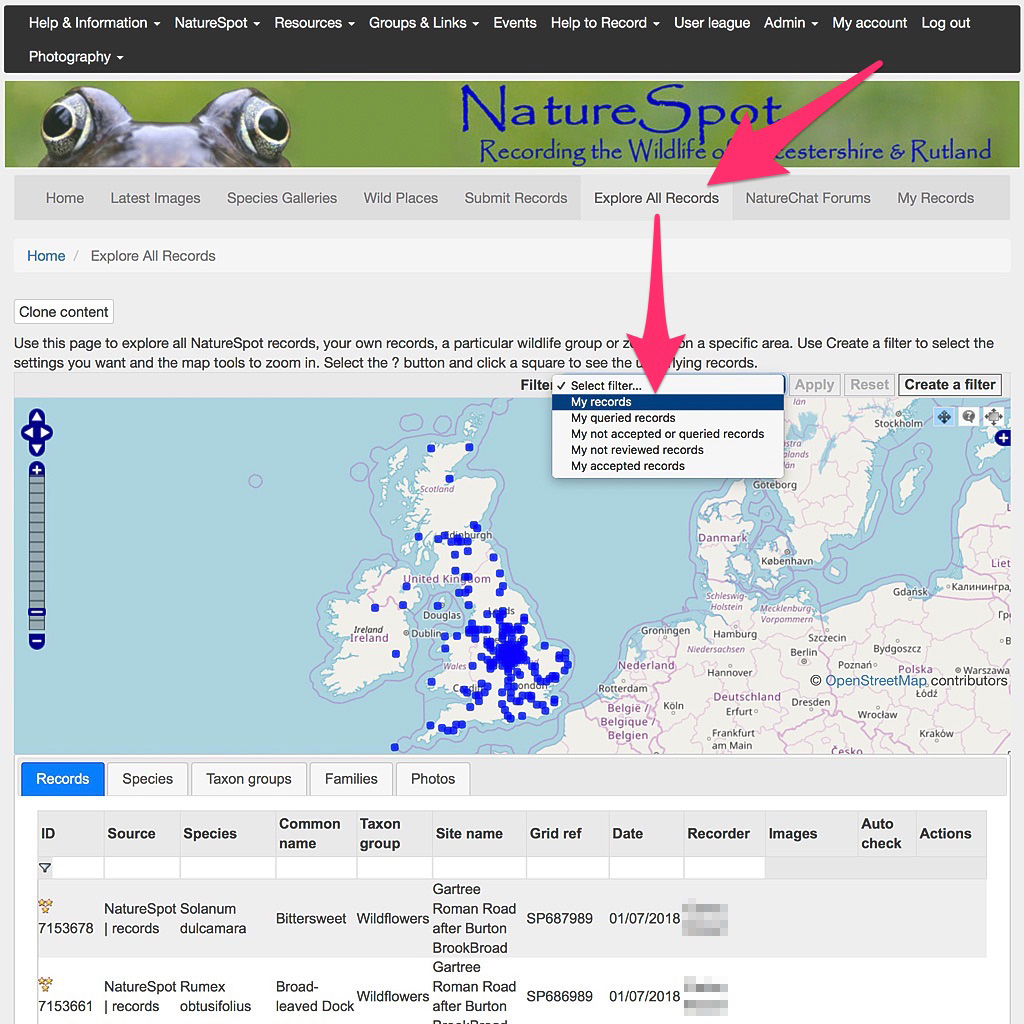Click the map full-extent arrows icon
1024x1024 pixels.
993,416
